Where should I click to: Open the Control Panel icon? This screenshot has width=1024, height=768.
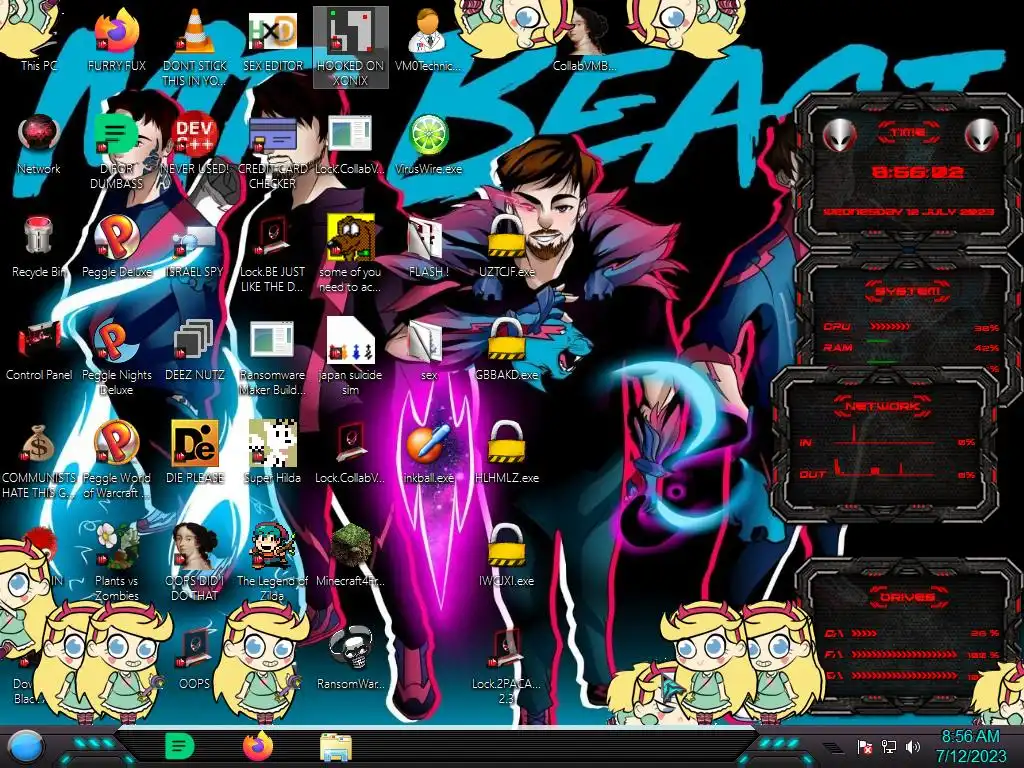[x=39, y=350]
